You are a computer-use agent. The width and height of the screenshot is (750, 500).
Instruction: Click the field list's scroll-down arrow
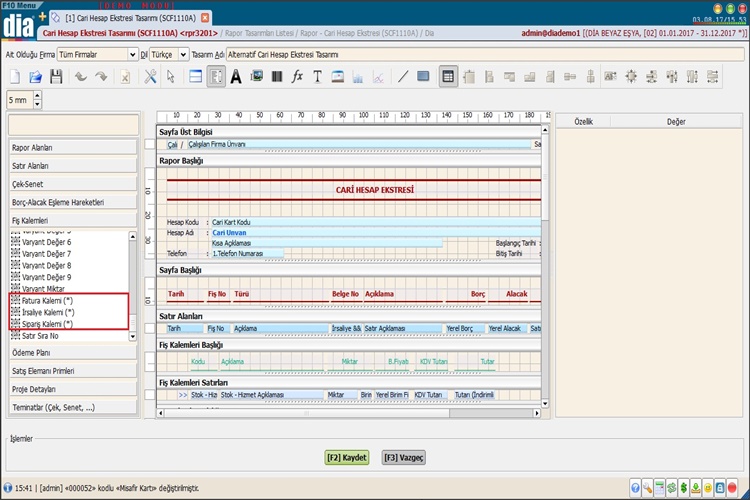click(x=132, y=337)
